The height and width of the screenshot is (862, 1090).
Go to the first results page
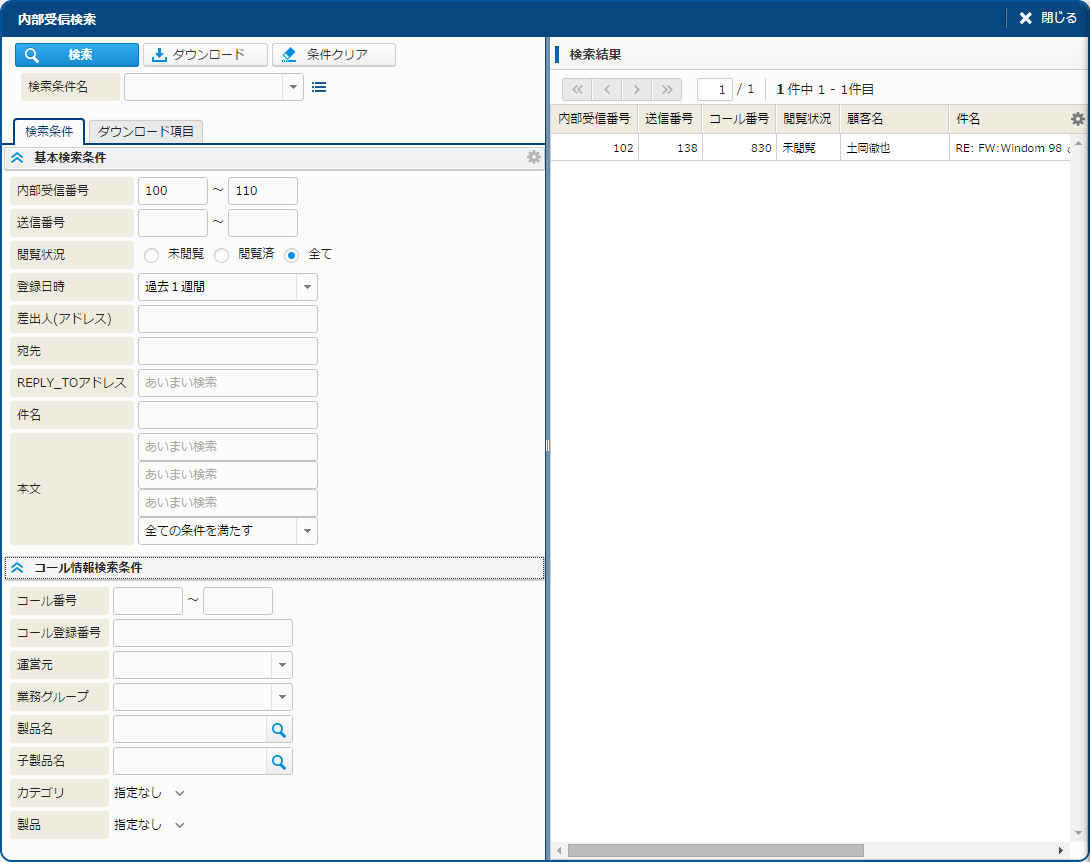577,89
